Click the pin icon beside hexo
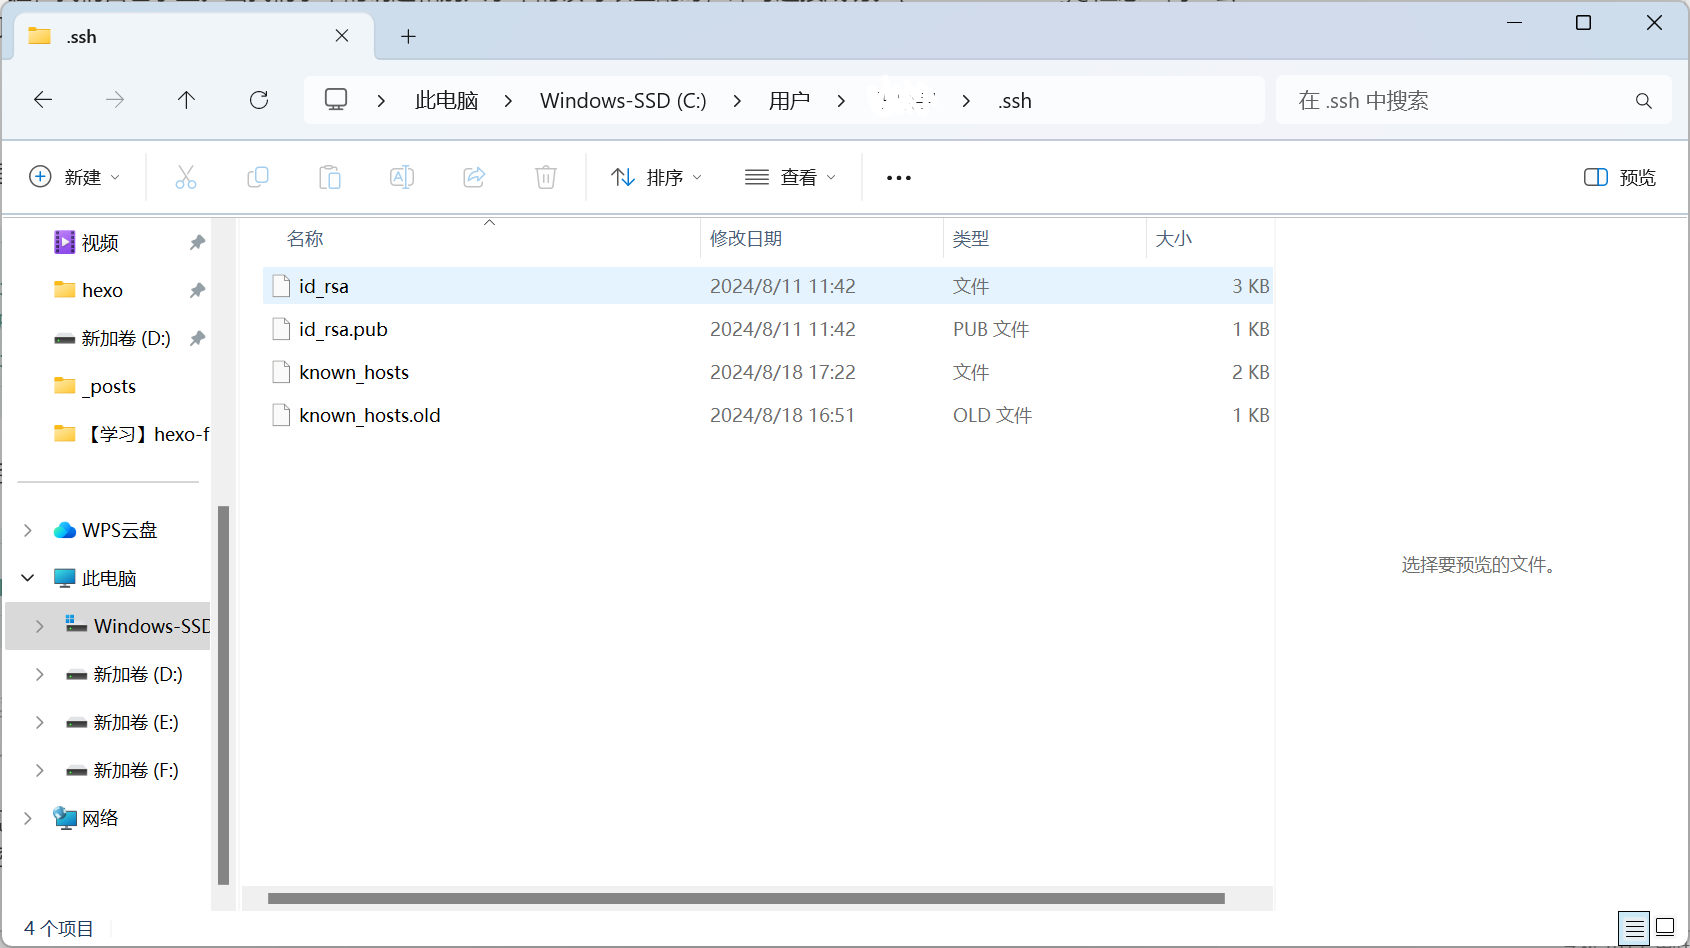The width and height of the screenshot is (1690, 948). point(197,290)
